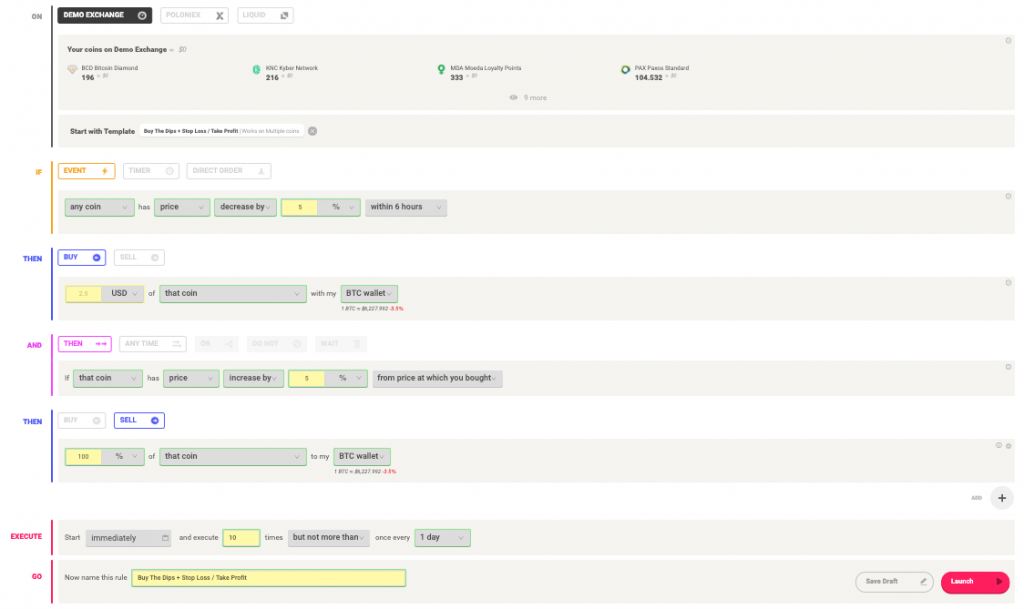The width and height of the screenshot is (1024, 609).
Task: Click the options icon of the buy action
Action: (1008, 283)
